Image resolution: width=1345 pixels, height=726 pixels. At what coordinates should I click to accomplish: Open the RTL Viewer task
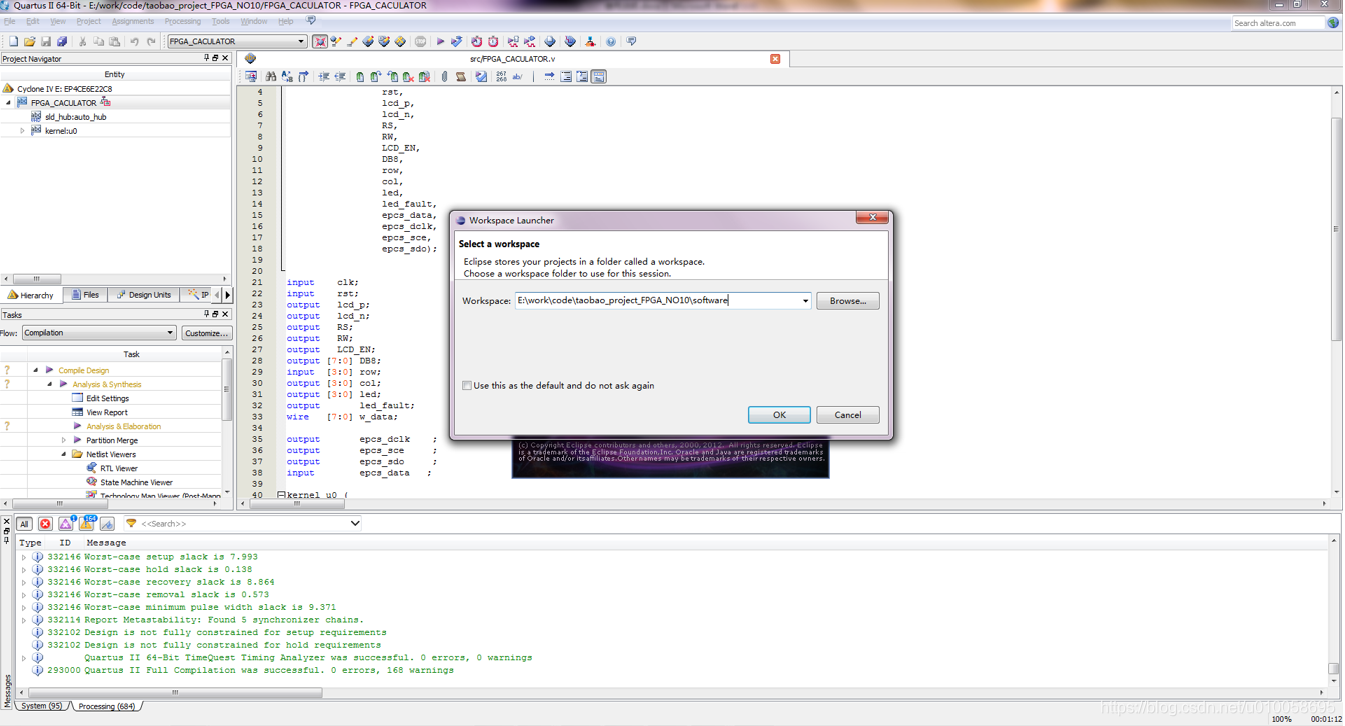pos(118,468)
